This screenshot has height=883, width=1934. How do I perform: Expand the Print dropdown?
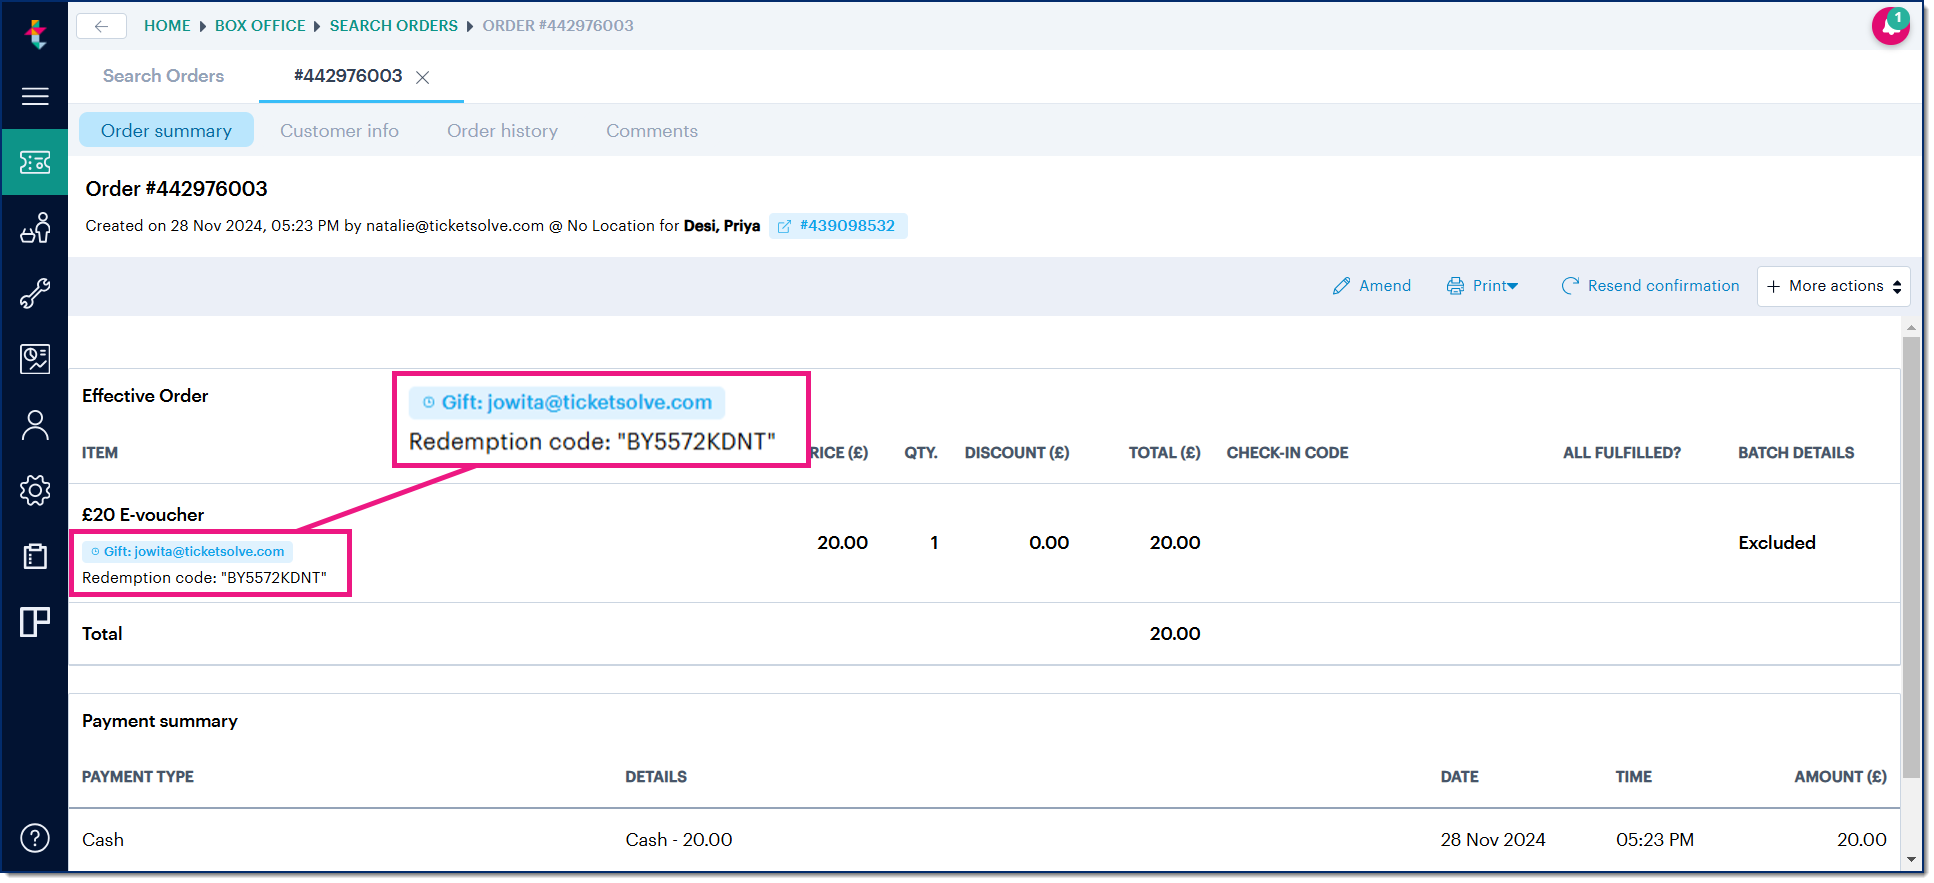1482,286
